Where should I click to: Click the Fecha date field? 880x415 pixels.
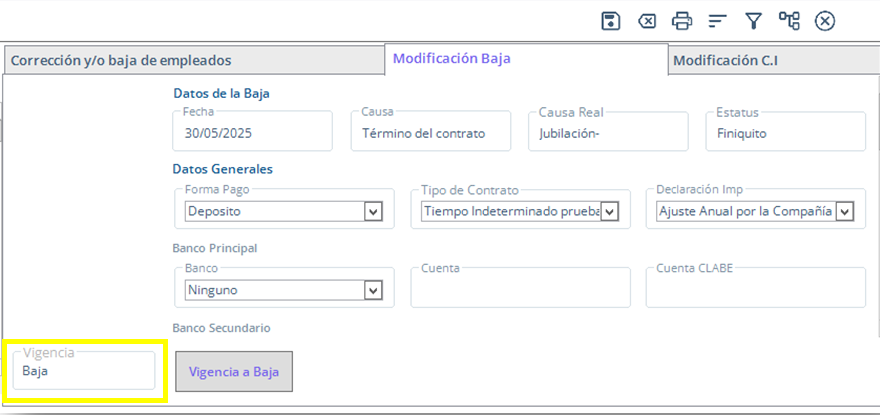pos(252,133)
